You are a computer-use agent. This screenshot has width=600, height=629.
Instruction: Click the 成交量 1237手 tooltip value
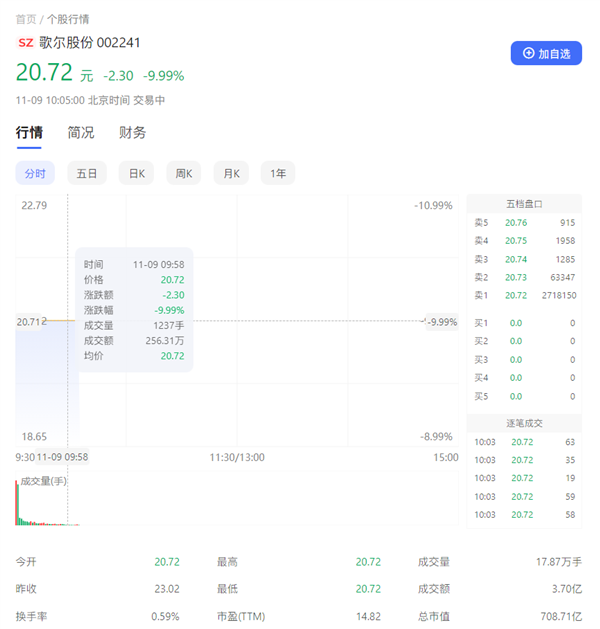point(169,325)
